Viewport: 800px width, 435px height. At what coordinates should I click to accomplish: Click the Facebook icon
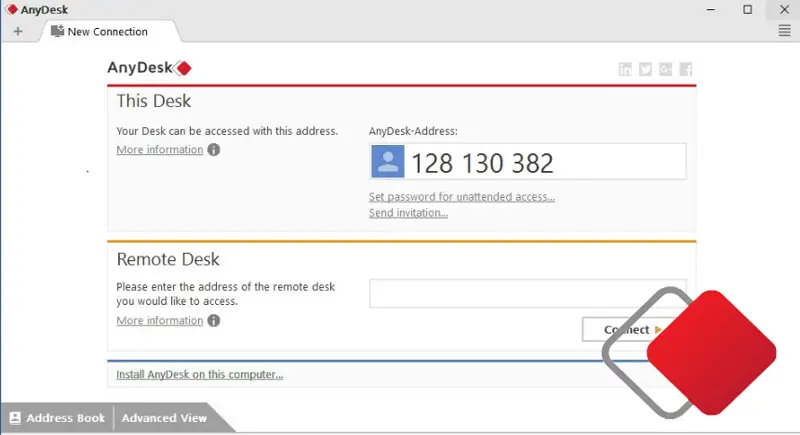686,69
